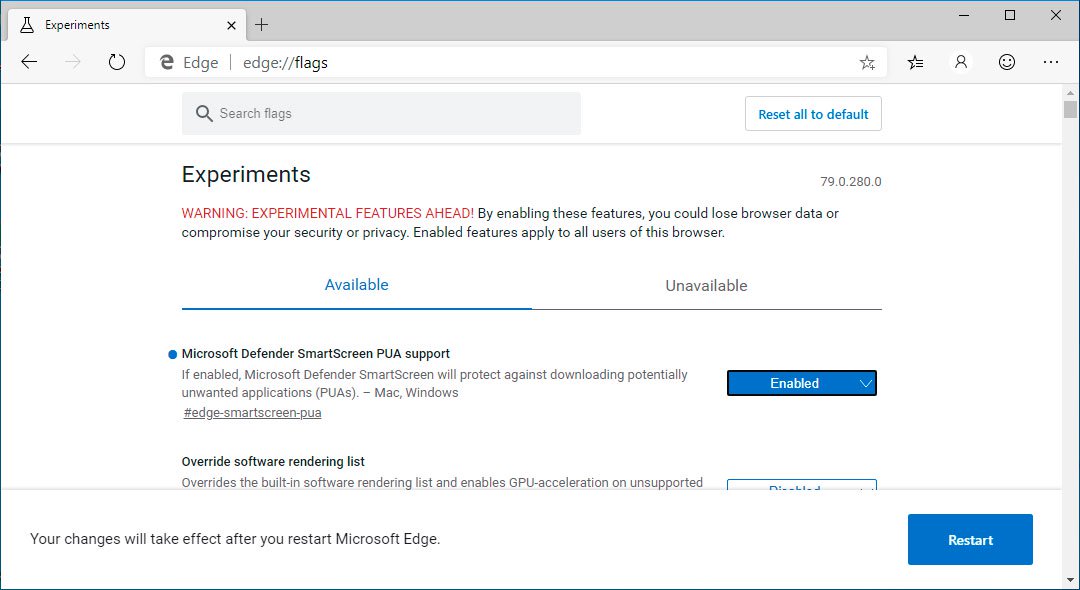
Task: Expand Override software rendering list dropdown
Action: [x=801, y=487]
